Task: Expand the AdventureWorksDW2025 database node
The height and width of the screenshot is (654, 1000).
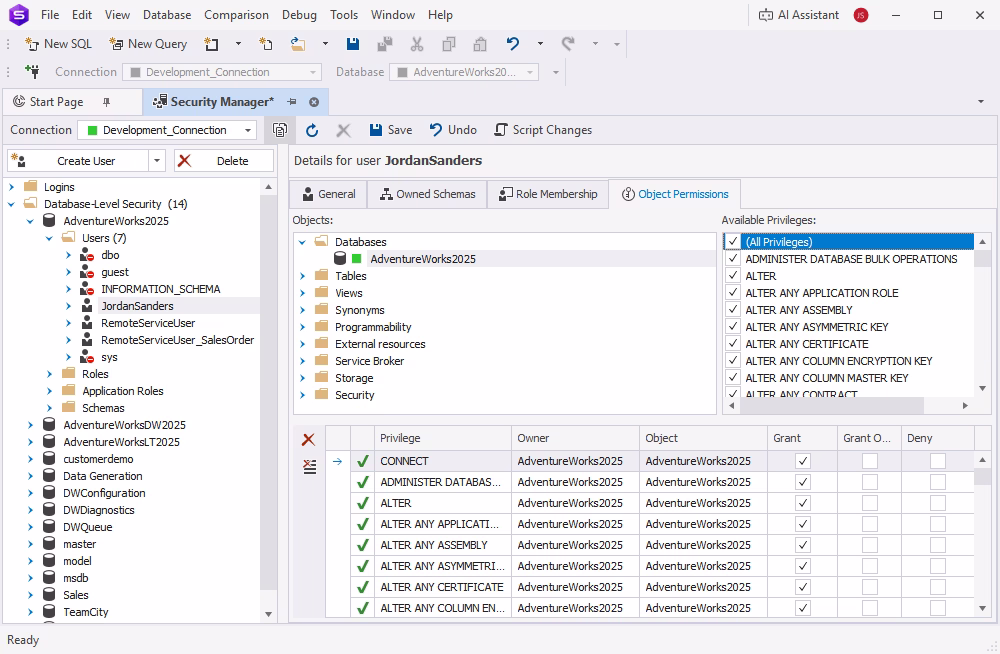Action: click(30, 425)
